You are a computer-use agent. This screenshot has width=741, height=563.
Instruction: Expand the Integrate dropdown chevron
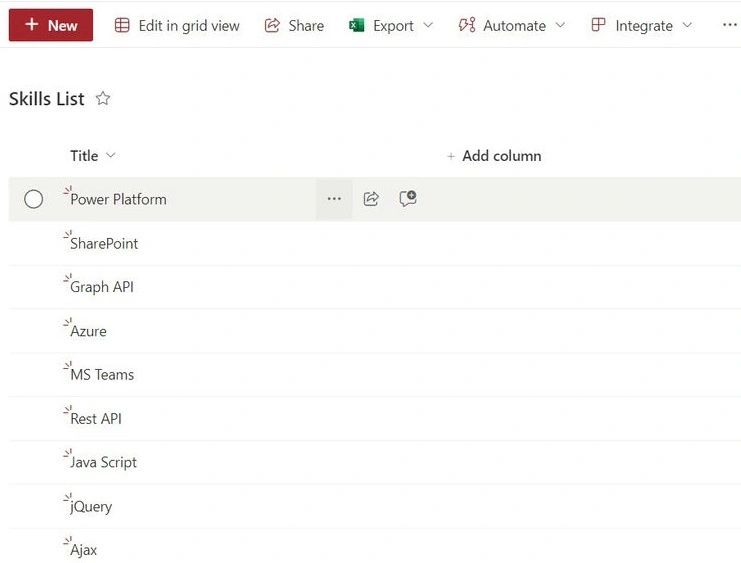[688, 25]
